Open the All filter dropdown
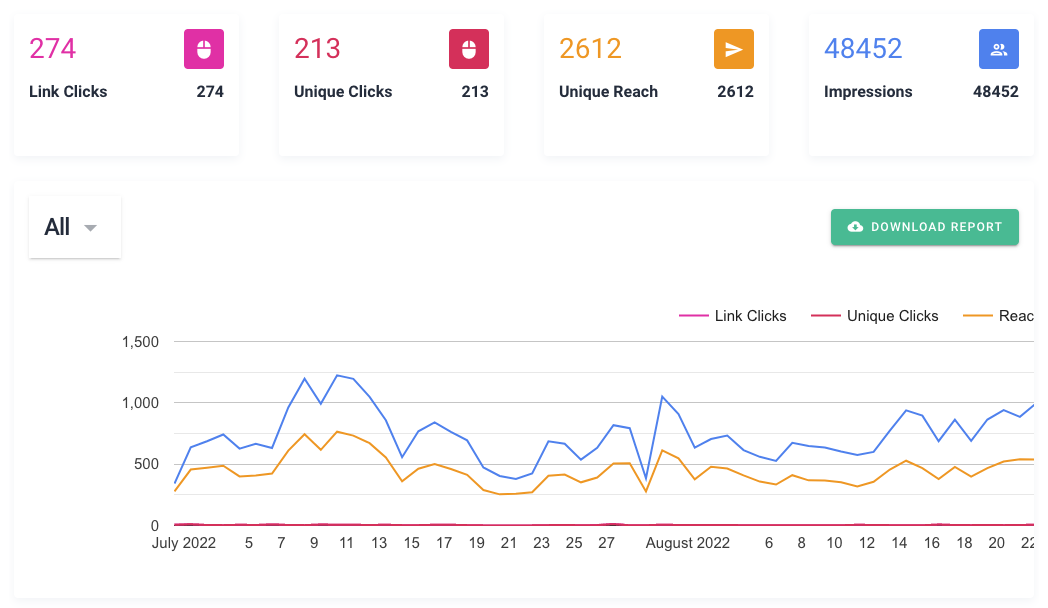Screen dimensions: 1048x608 tap(75, 227)
